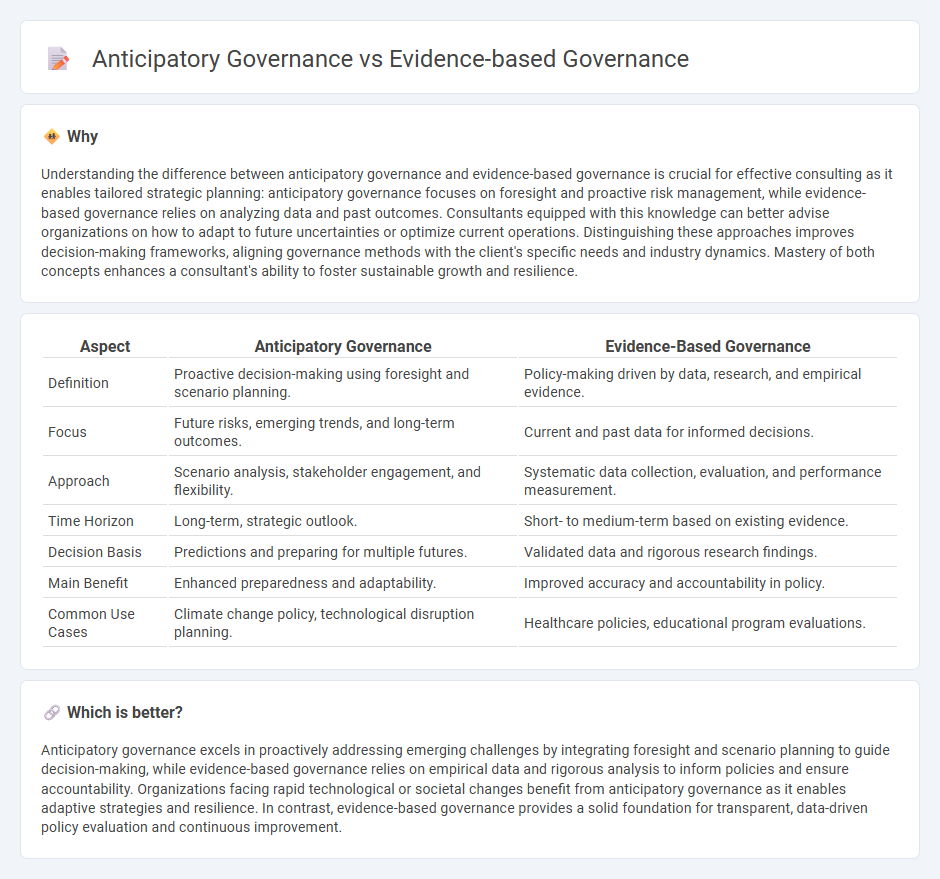Click cell 'Current and past data for informed decisions.'

707,432
